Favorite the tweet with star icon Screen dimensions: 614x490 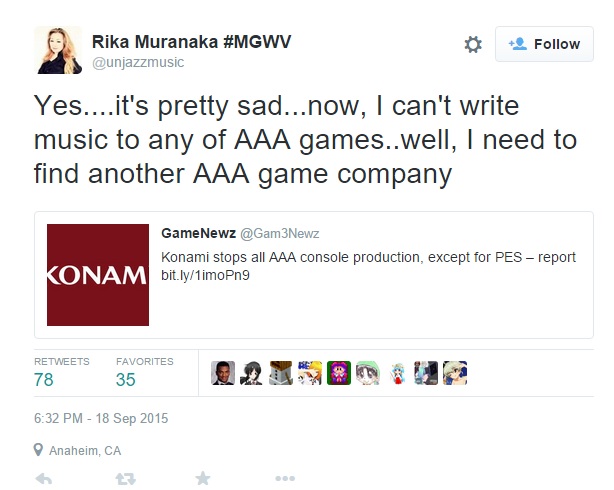[203, 478]
